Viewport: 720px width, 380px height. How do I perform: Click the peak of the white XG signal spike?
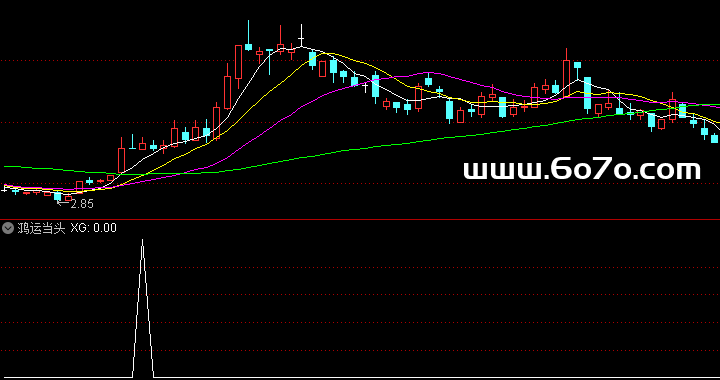[x=142, y=240]
